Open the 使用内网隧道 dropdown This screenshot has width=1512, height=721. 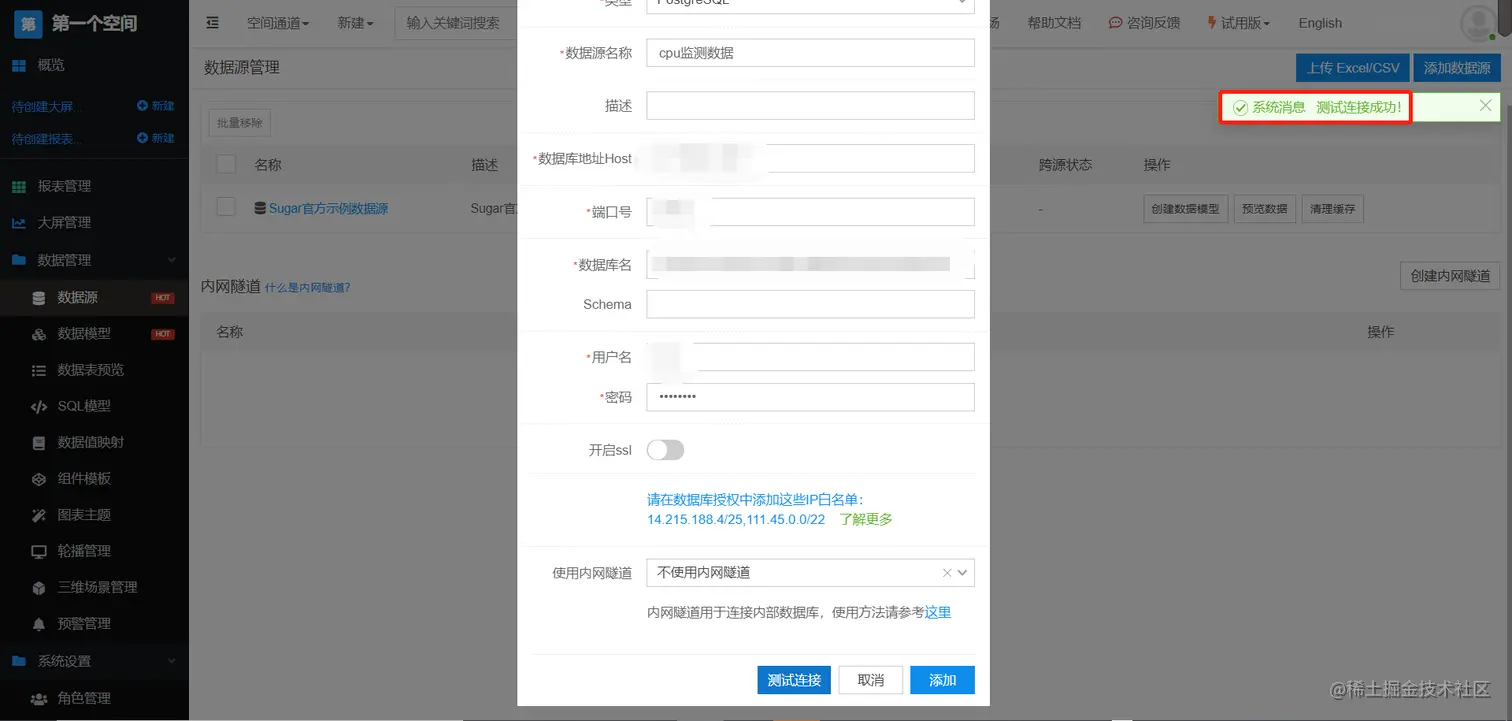coord(810,572)
